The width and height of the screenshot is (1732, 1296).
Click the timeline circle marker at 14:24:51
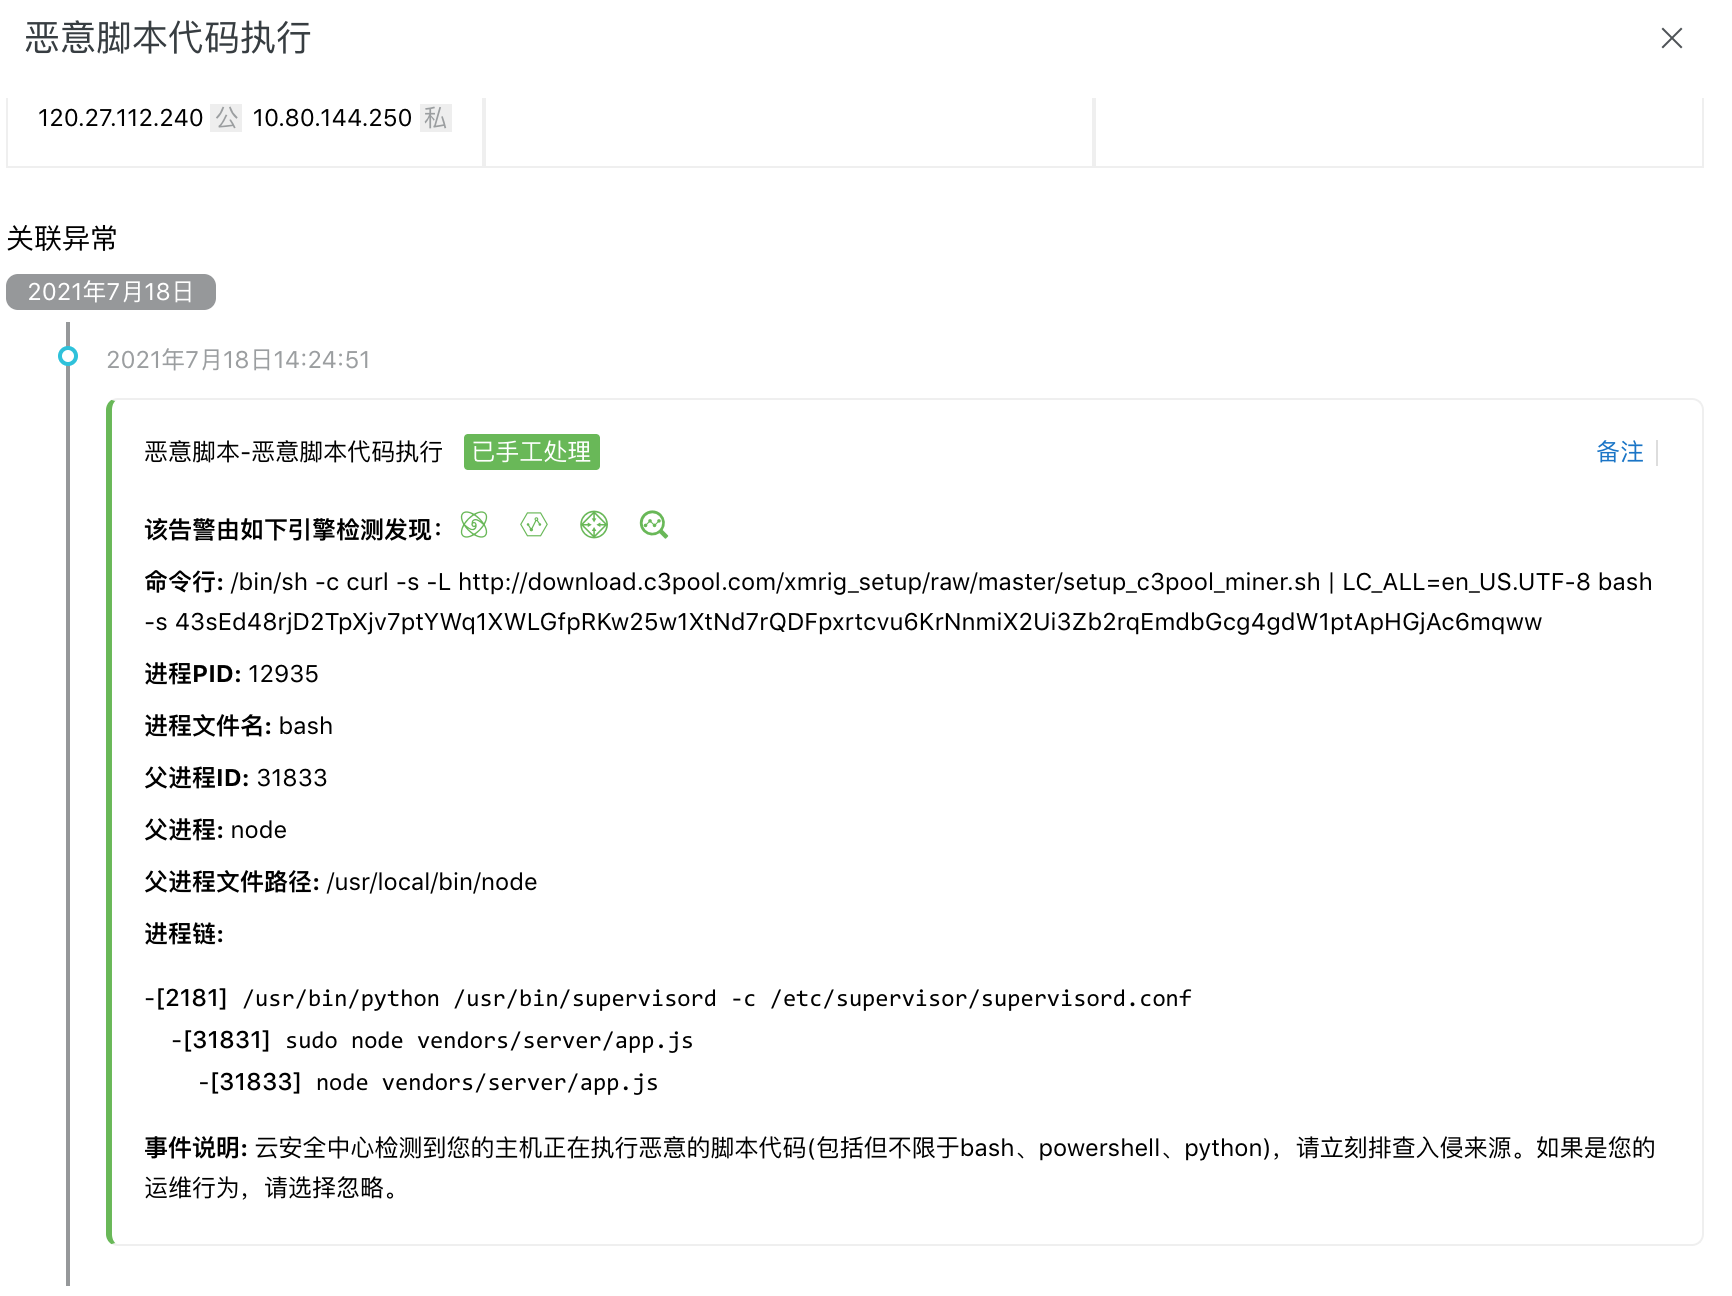68,356
